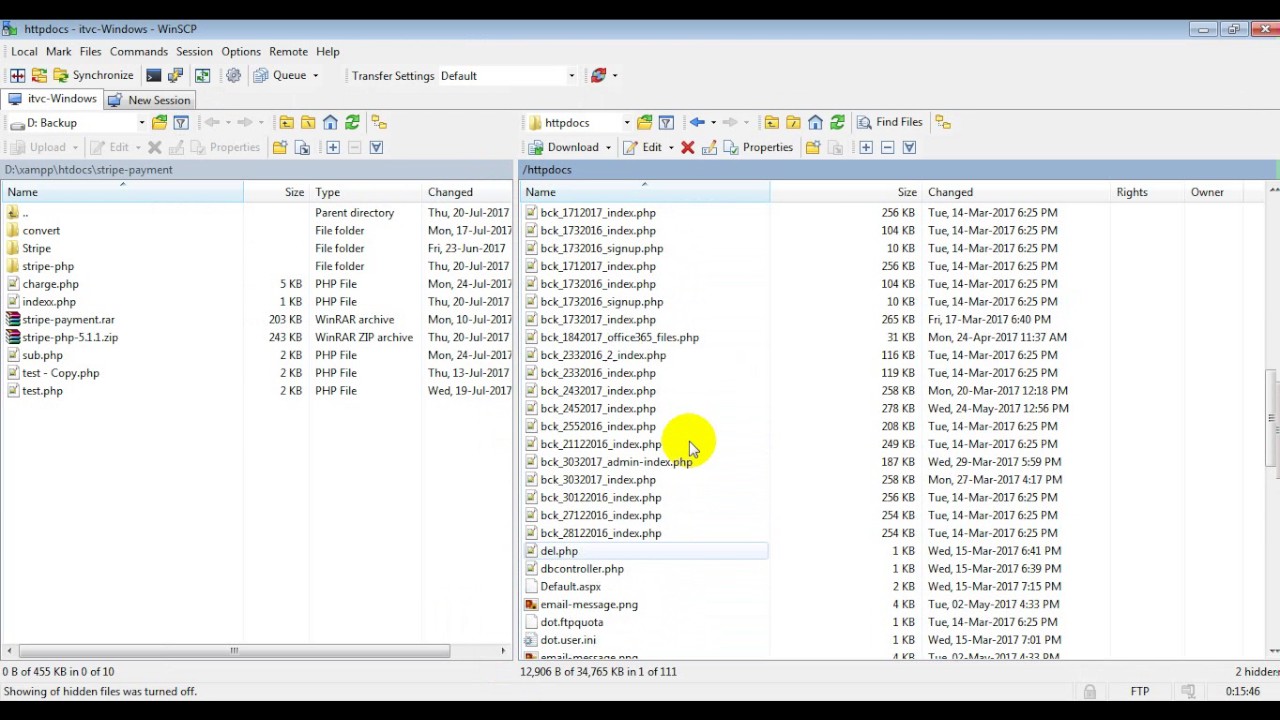Image resolution: width=1280 pixels, height=720 pixels.
Task: Go to parent directory in remote panel
Action: click(x=771, y=122)
